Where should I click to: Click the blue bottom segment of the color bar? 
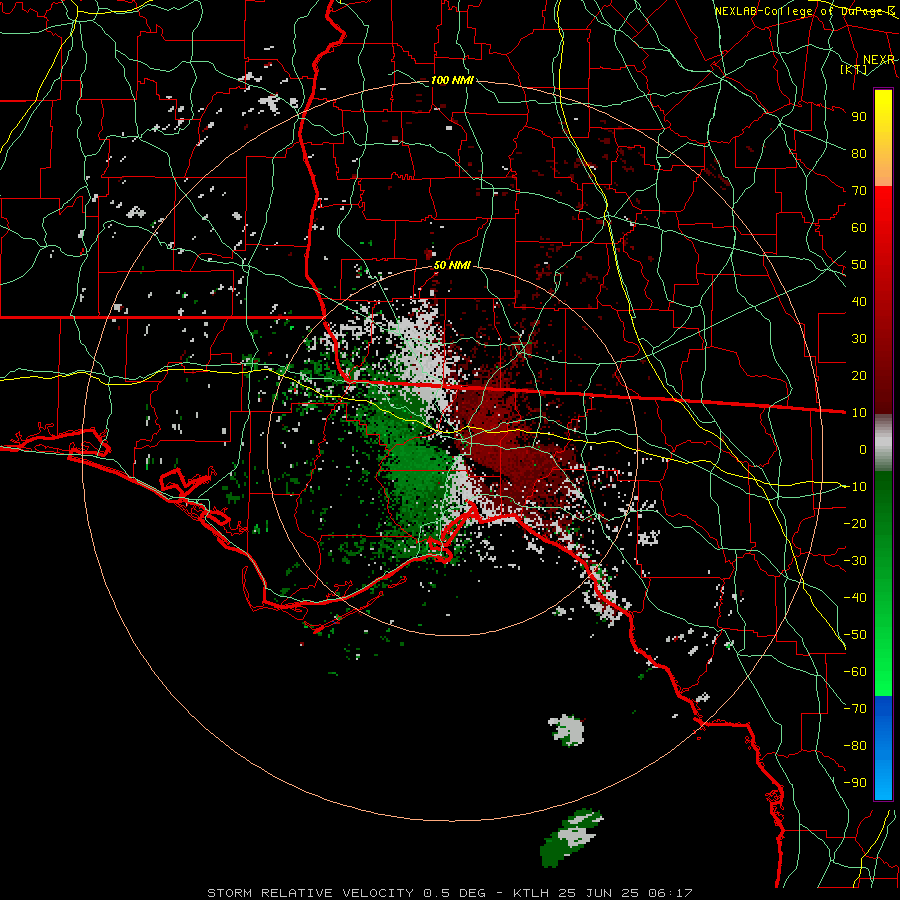(x=883, y=748)
